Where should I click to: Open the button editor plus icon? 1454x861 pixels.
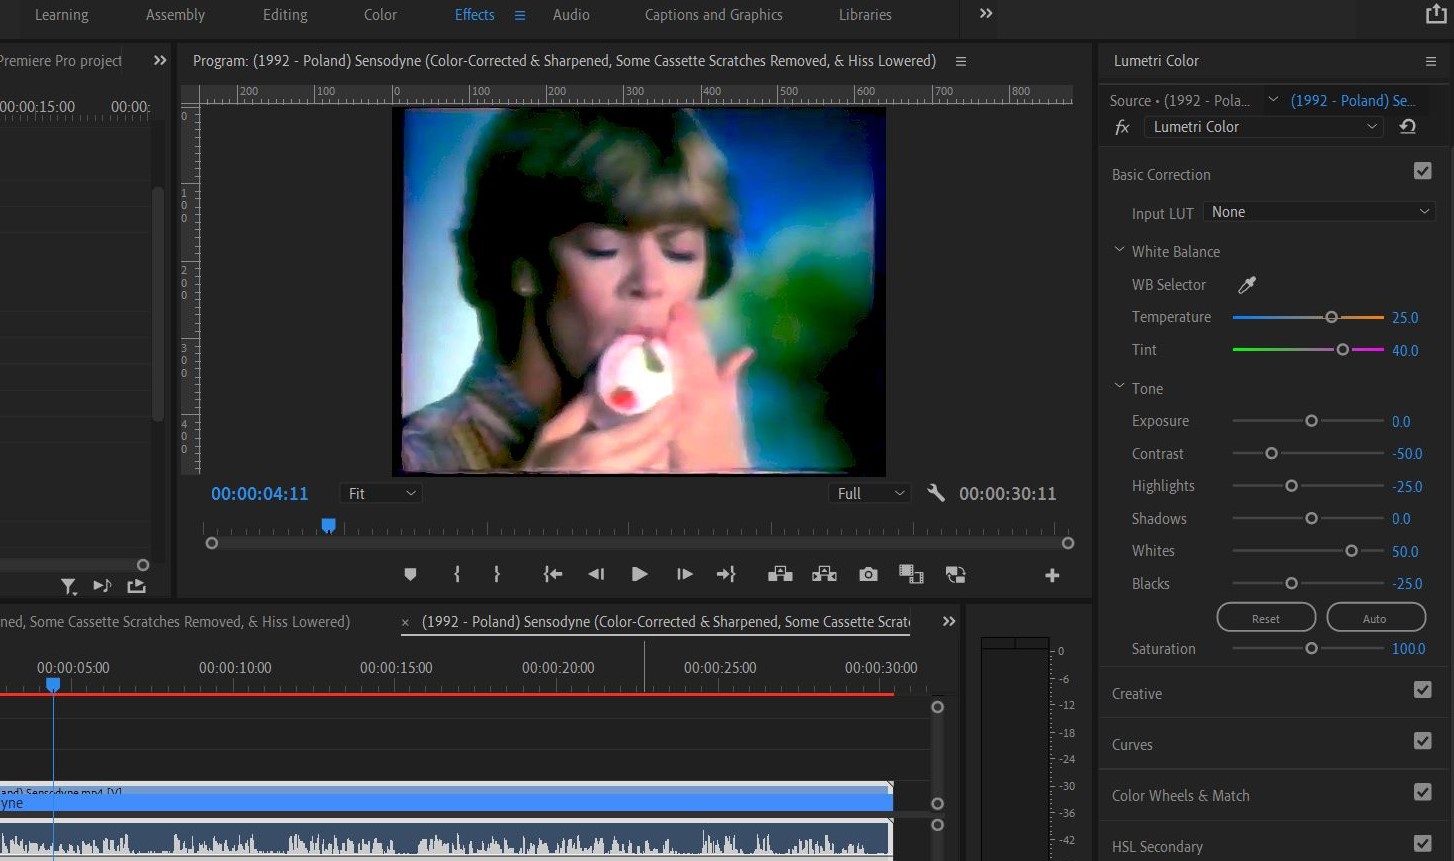(1052, 575)
